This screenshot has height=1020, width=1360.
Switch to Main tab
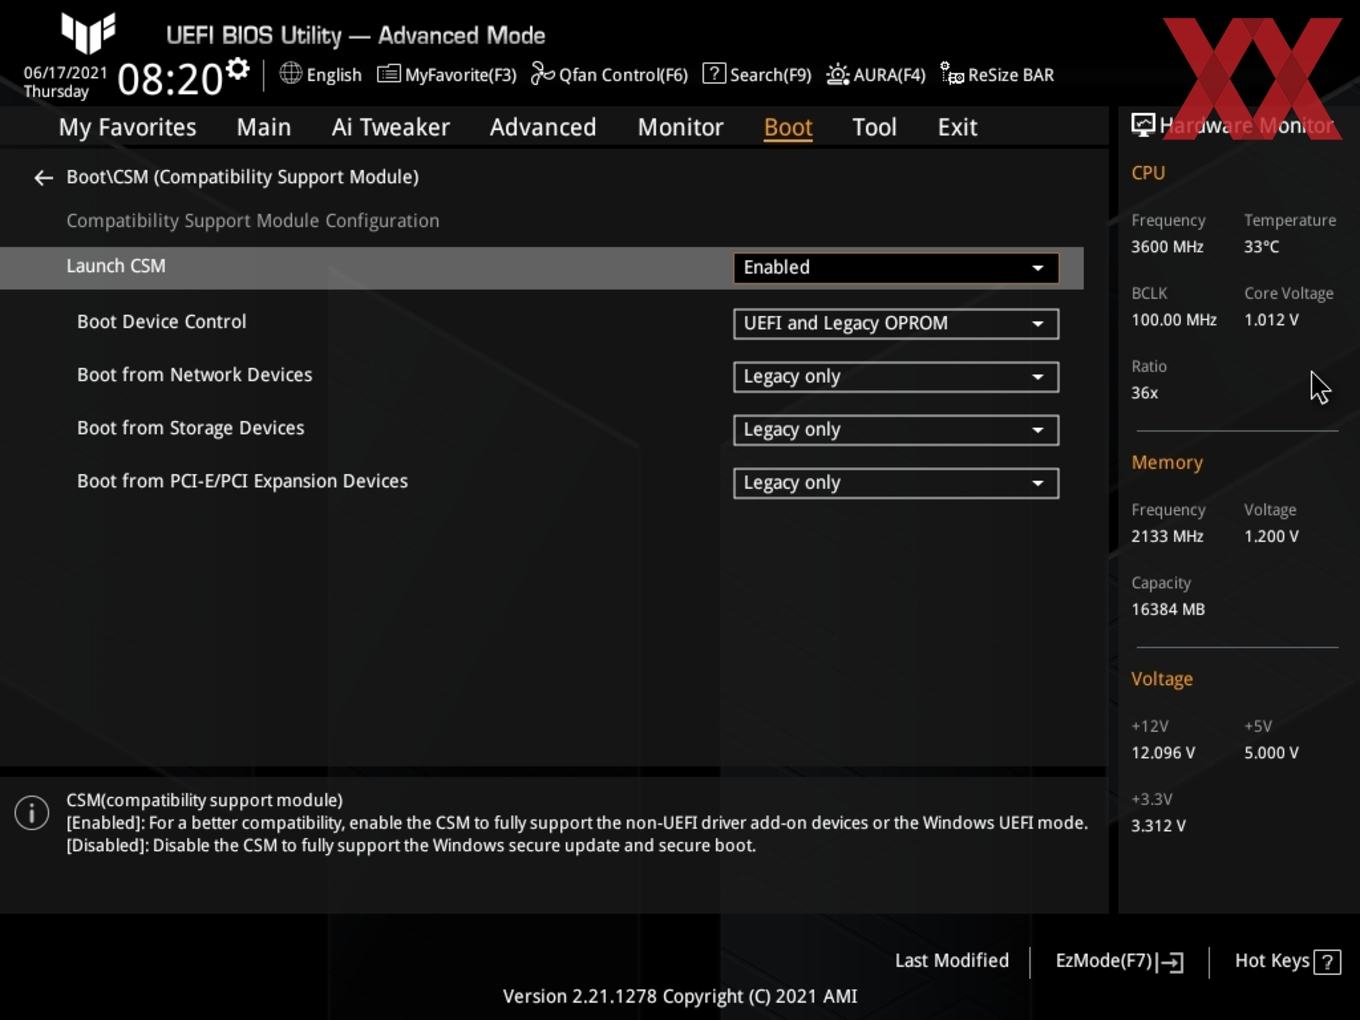point(264,127)
